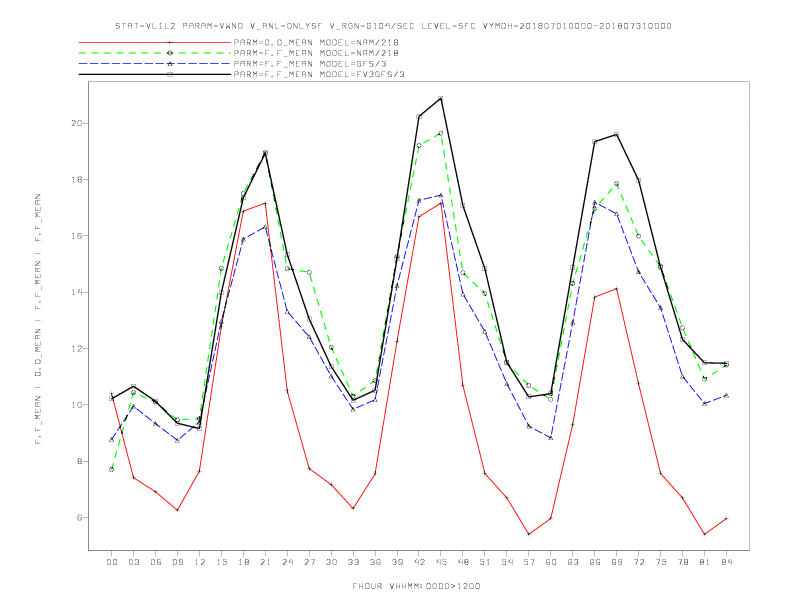Click x-axis tick label 84
The image size is (792, 612).
click(x=727, y=562)
